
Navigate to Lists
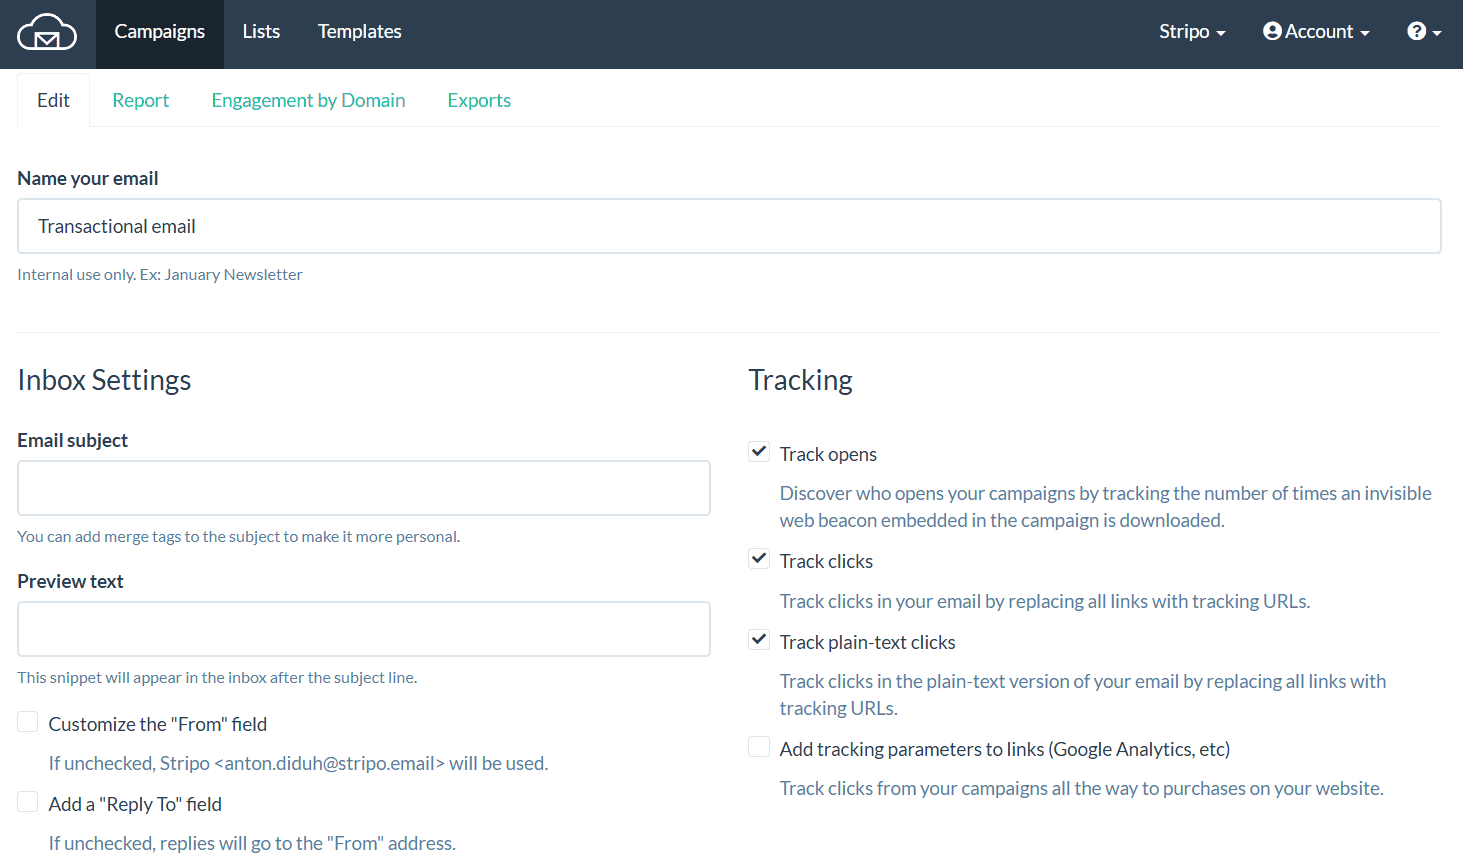click(260, 31)
